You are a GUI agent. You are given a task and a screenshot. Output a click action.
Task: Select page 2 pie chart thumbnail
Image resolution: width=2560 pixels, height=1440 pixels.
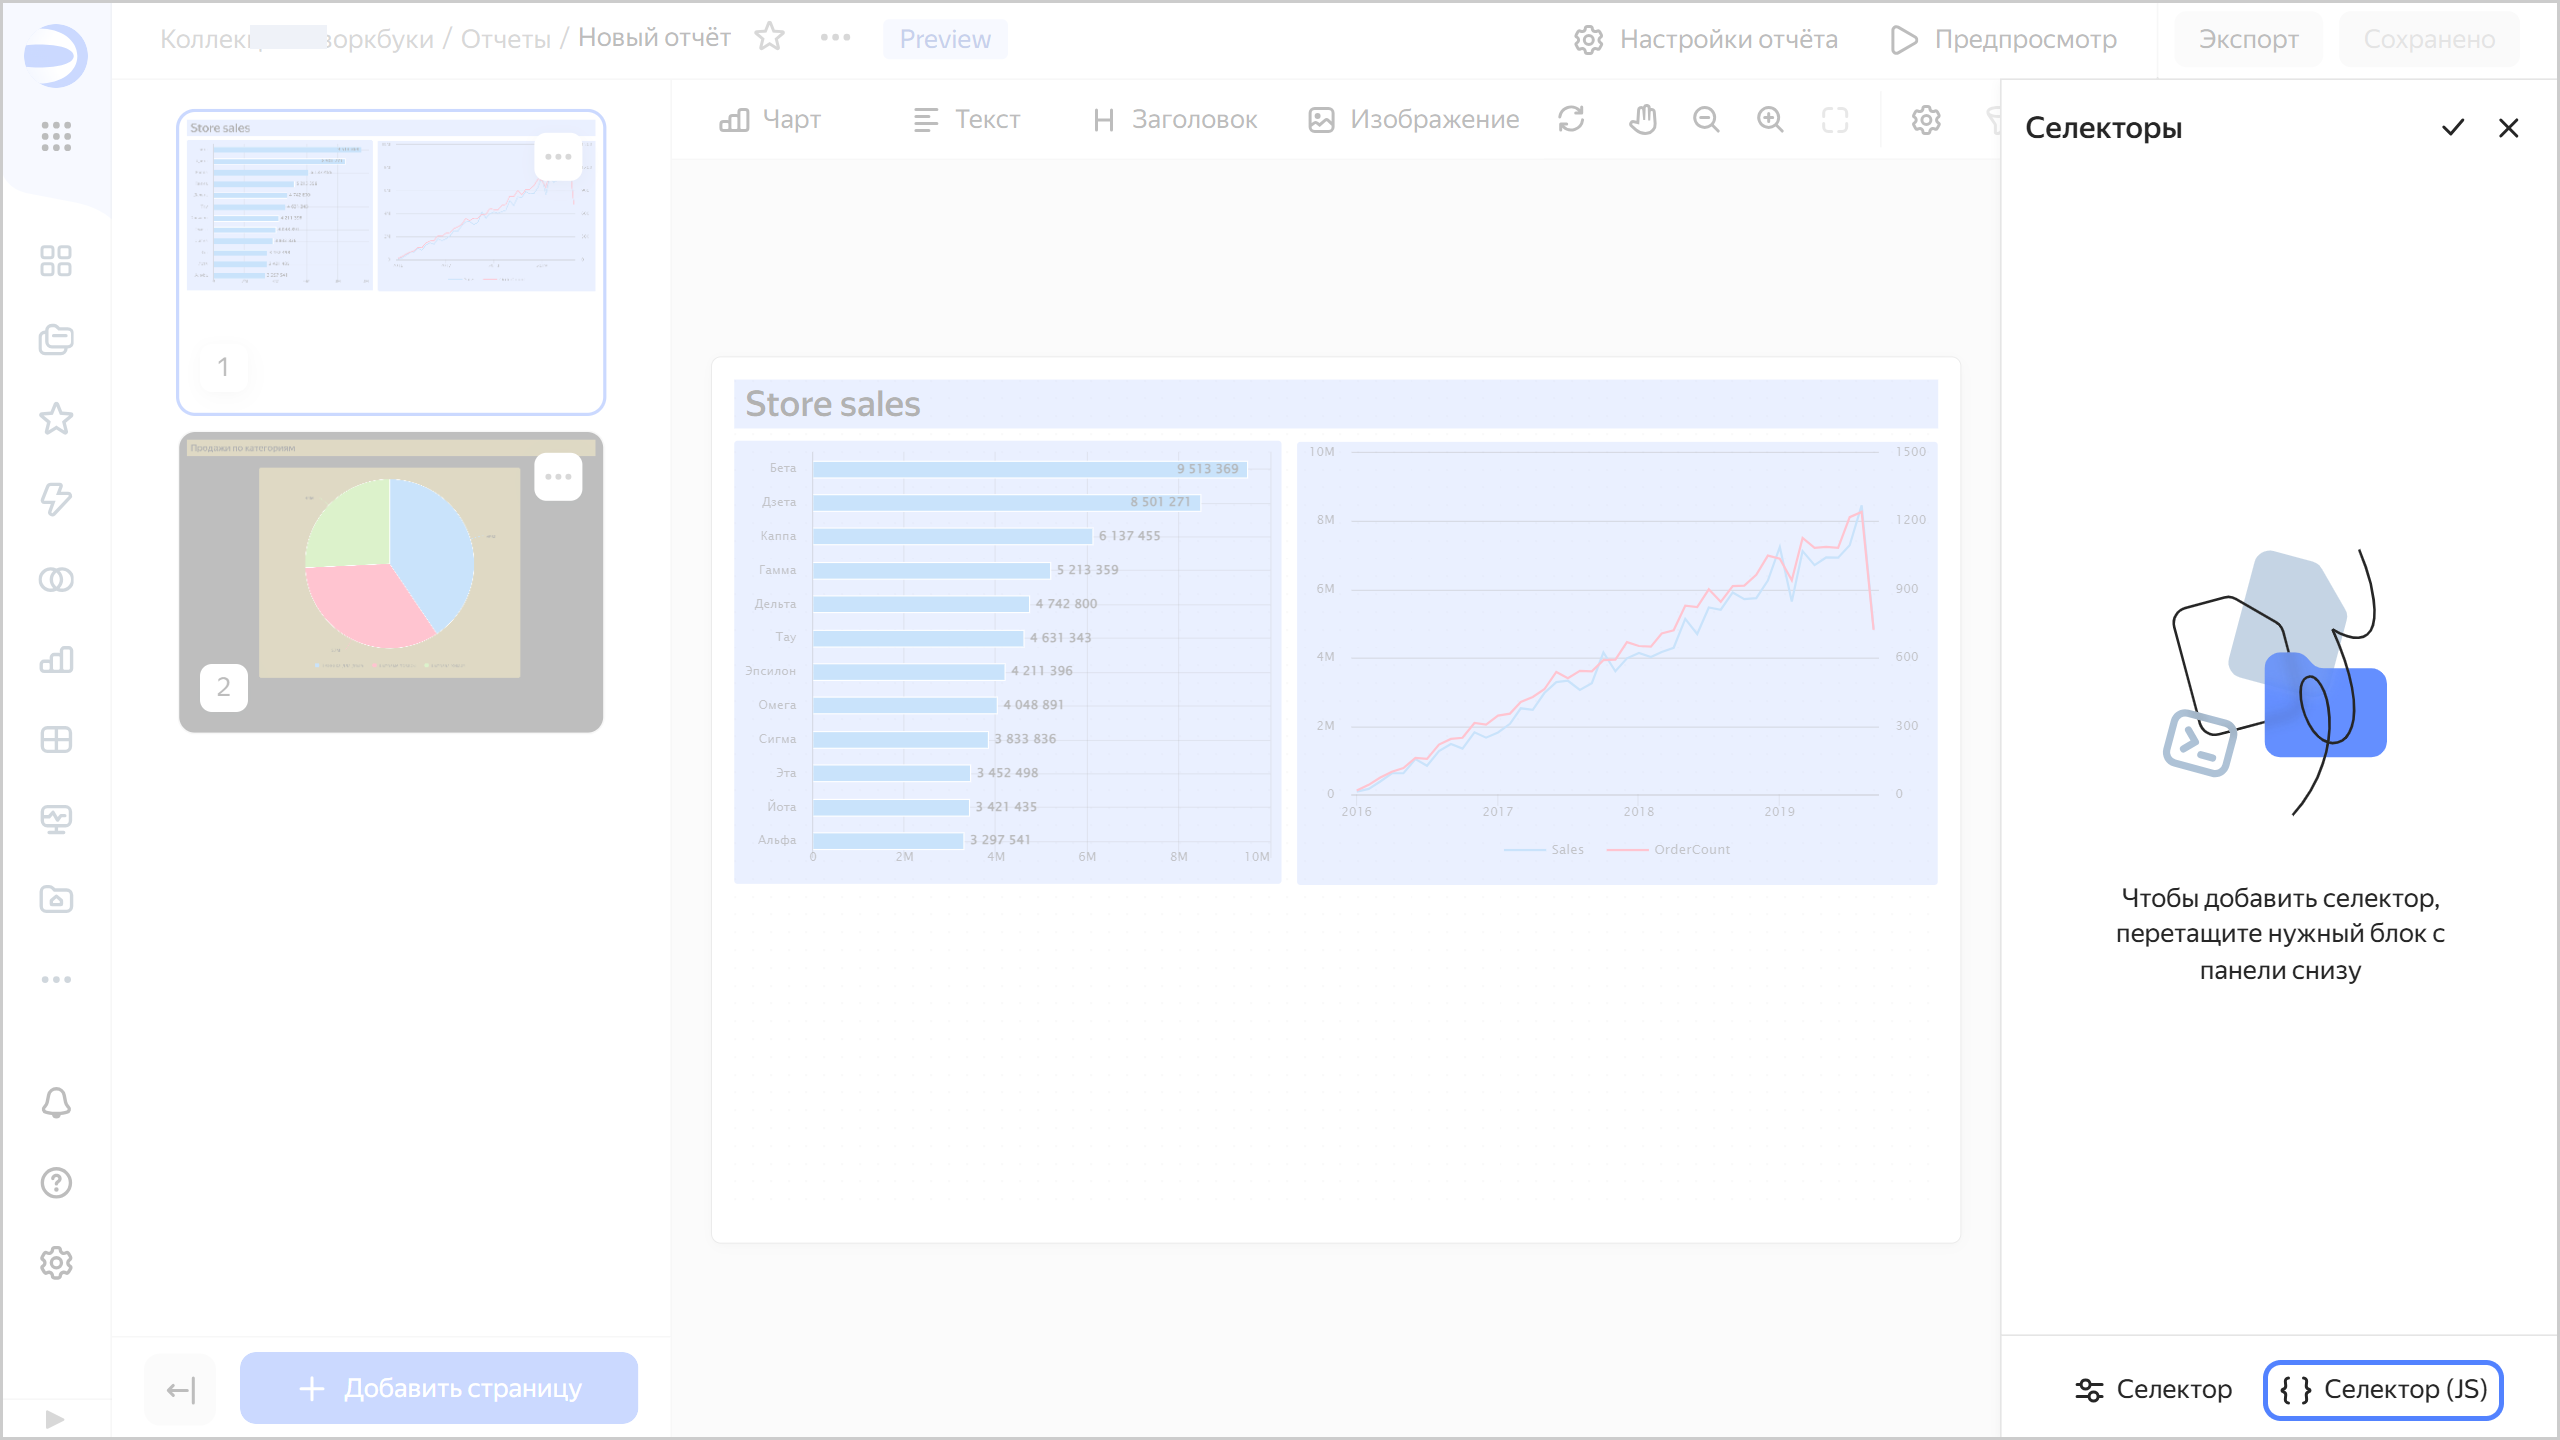390,582
